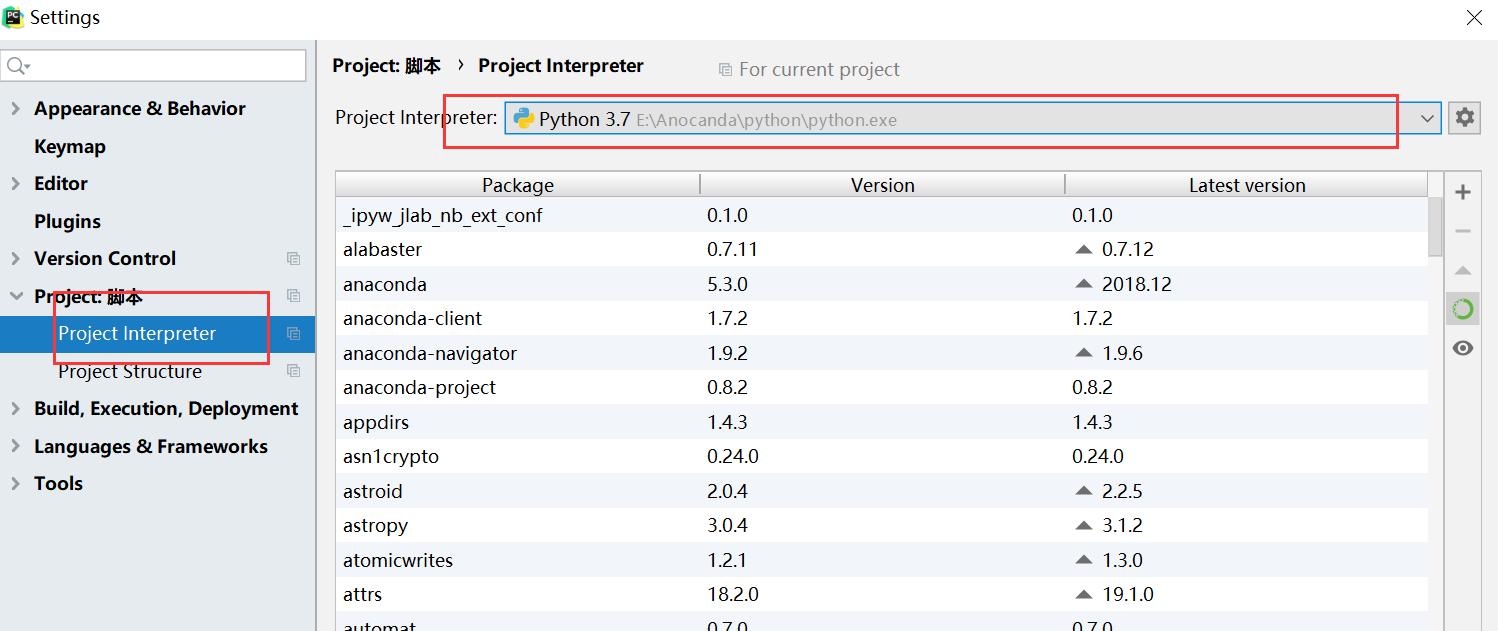Select the astropy package row

(x=881, y=525)
